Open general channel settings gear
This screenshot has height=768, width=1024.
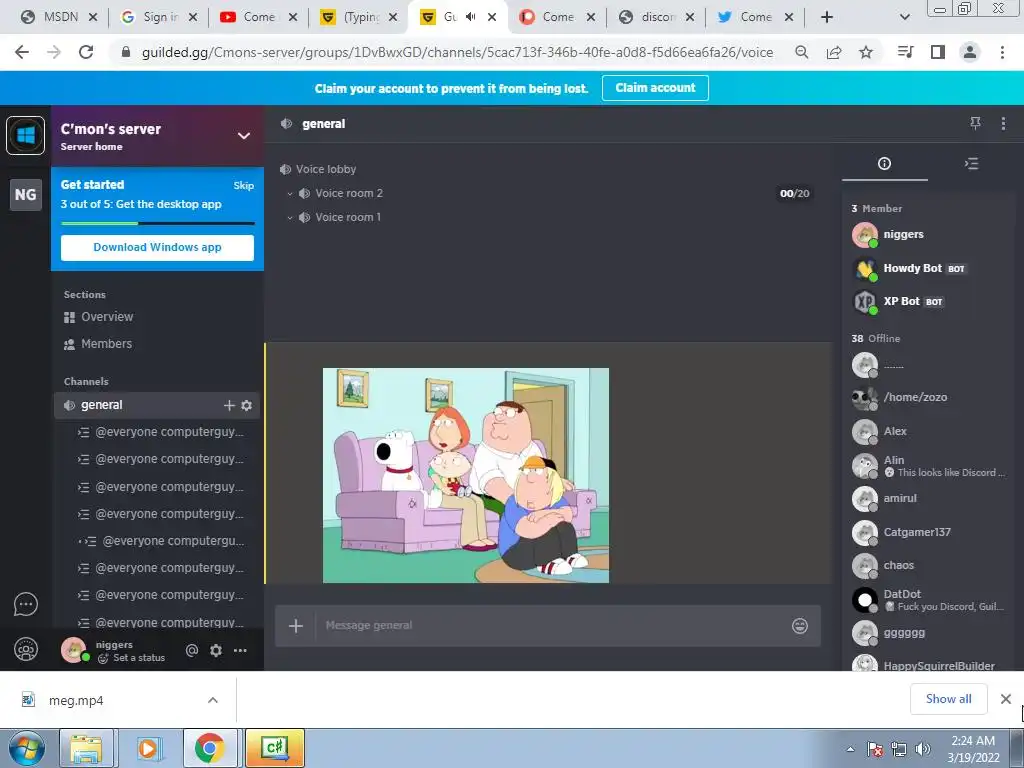coord(247,406)
